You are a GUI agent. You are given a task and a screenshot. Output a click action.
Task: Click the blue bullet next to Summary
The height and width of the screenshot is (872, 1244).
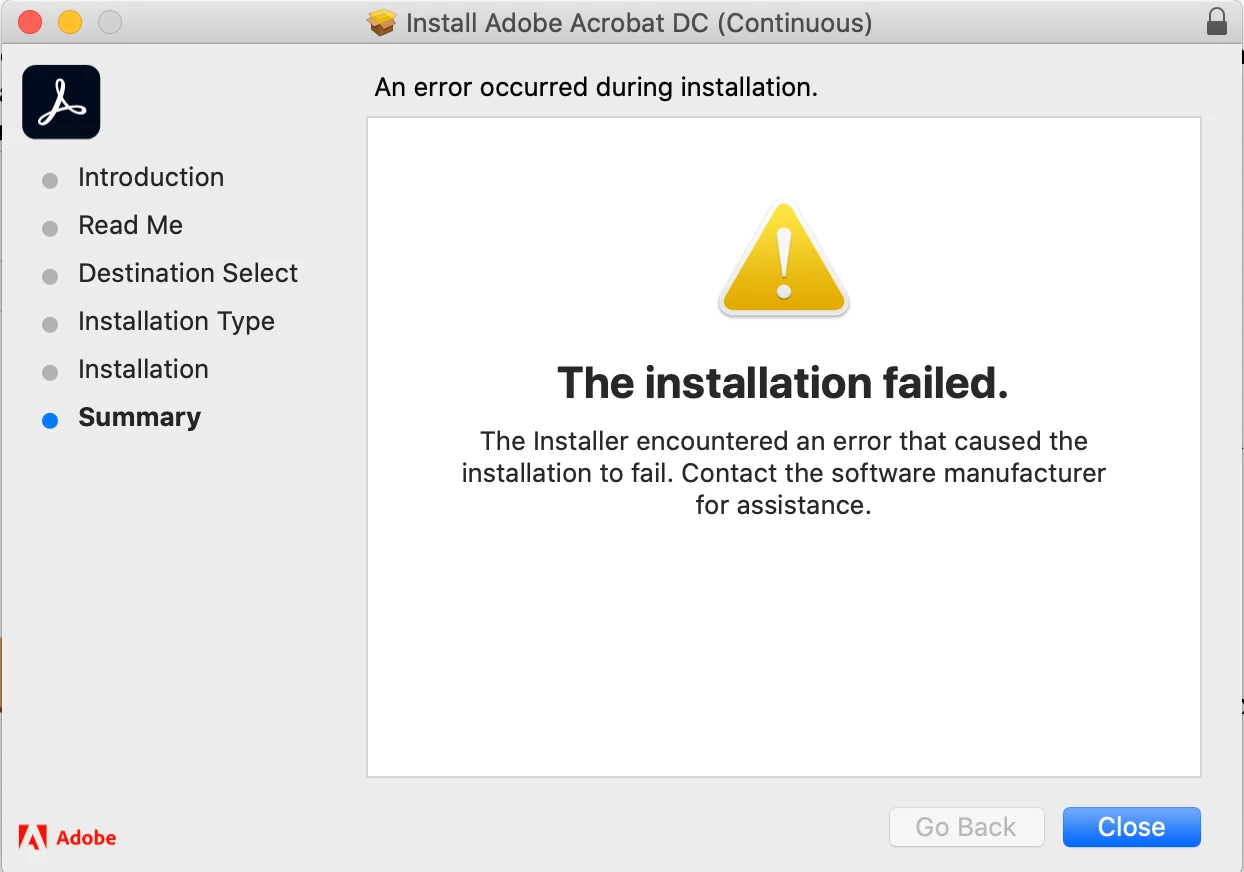pos(50,421)
